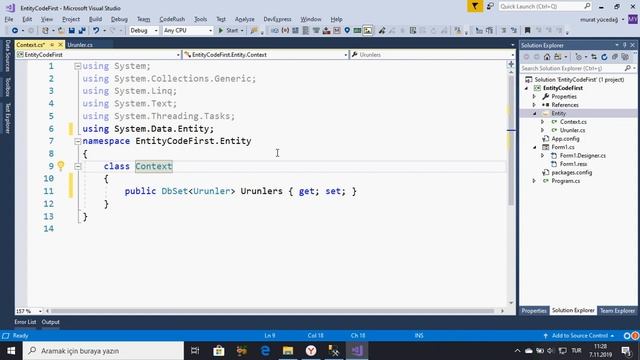Click the Task View taskbar icon

coord(195,351)
